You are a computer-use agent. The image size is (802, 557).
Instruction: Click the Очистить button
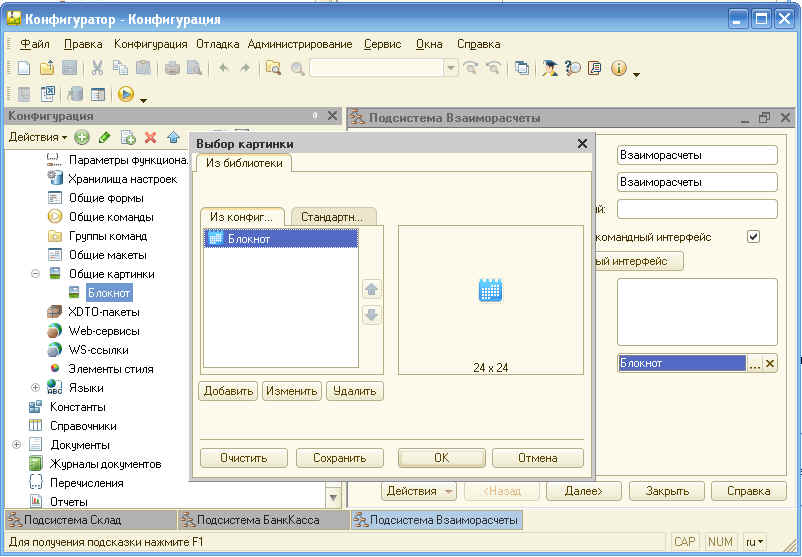point(243,458)
